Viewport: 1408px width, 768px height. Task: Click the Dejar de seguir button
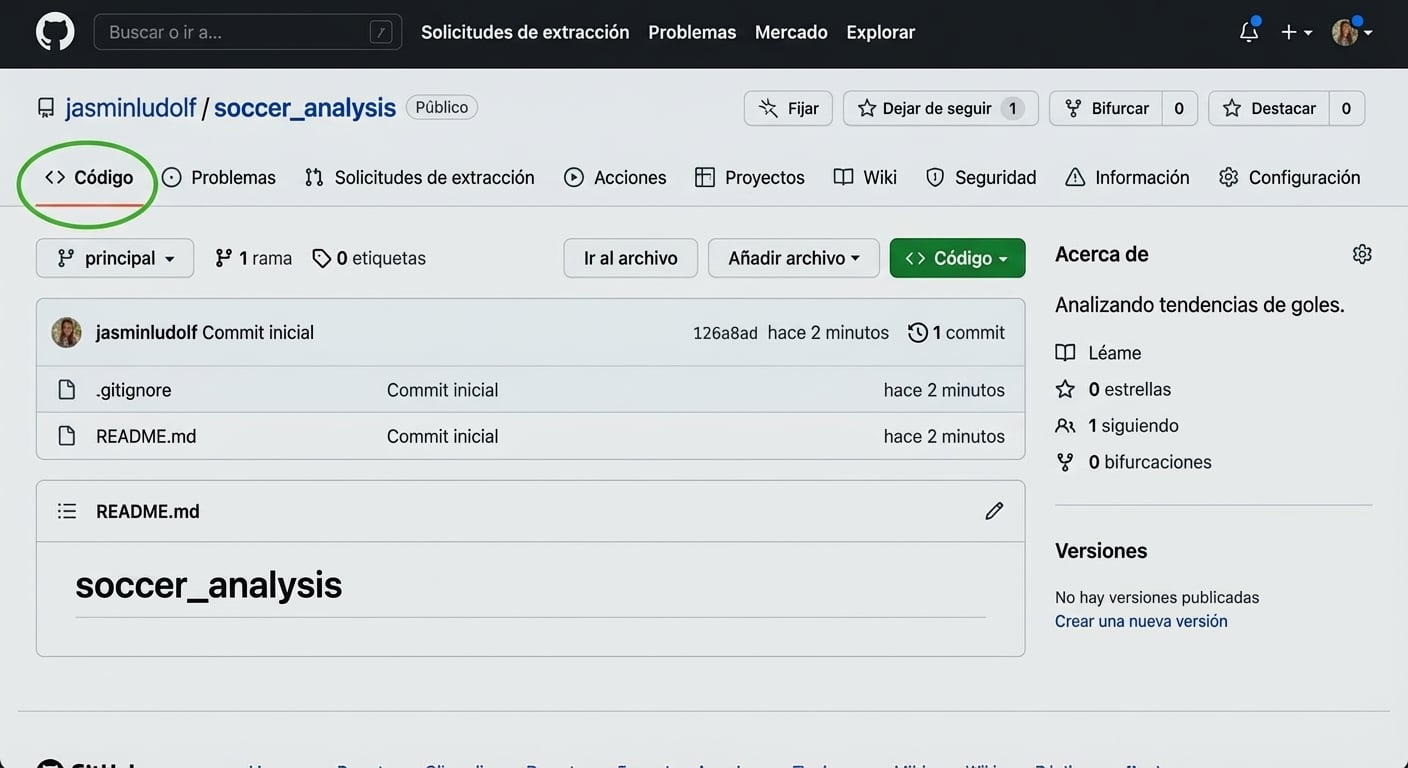click(x=941, y=108)
